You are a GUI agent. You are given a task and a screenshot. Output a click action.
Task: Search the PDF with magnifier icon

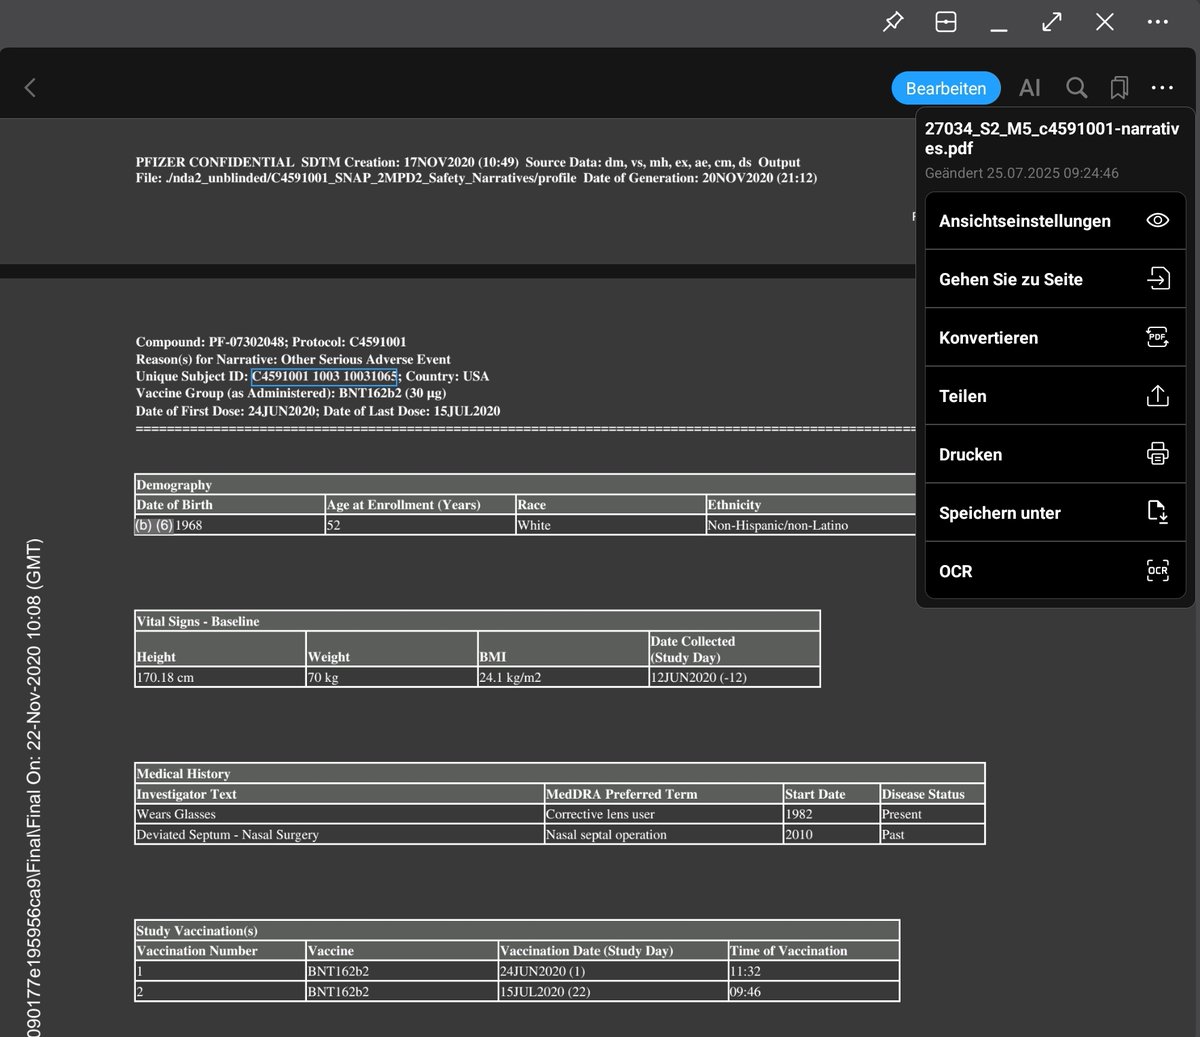point(1076,88)
